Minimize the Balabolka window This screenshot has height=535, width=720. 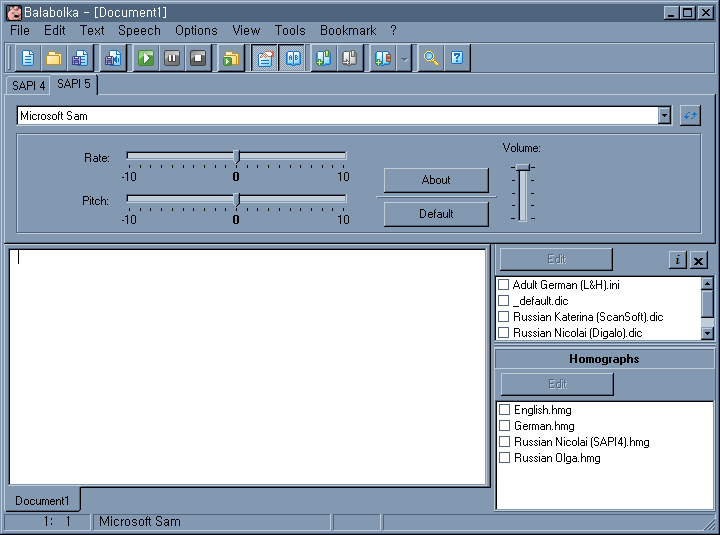[671, 12]
